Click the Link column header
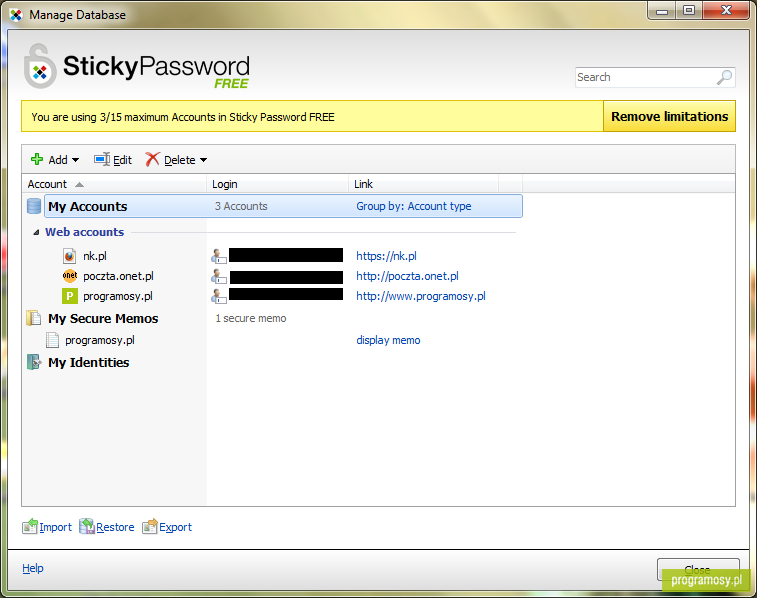 coord(423,184)
